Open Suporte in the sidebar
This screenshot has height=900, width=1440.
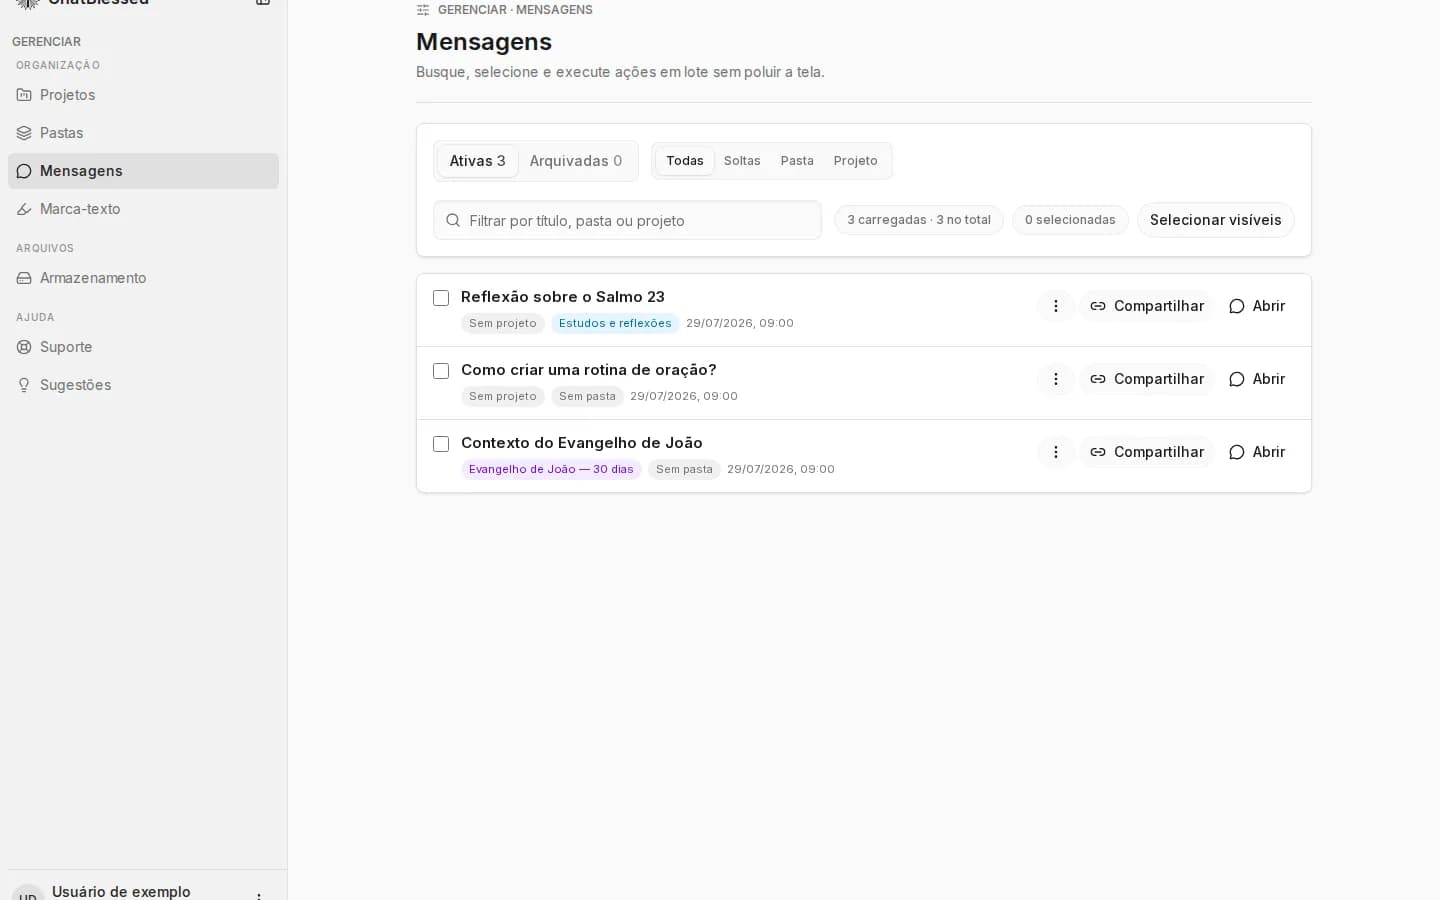click(x=143, y=347)
